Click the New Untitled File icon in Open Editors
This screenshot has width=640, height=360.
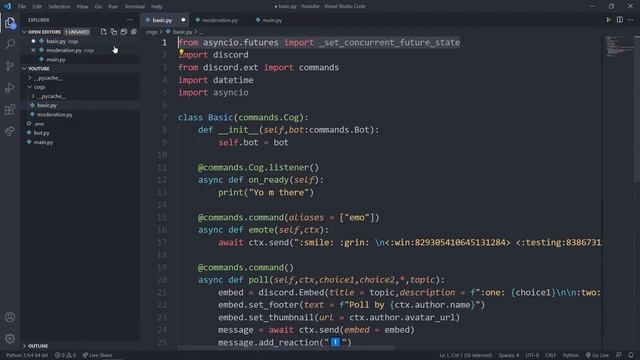[x=103, y=32]
